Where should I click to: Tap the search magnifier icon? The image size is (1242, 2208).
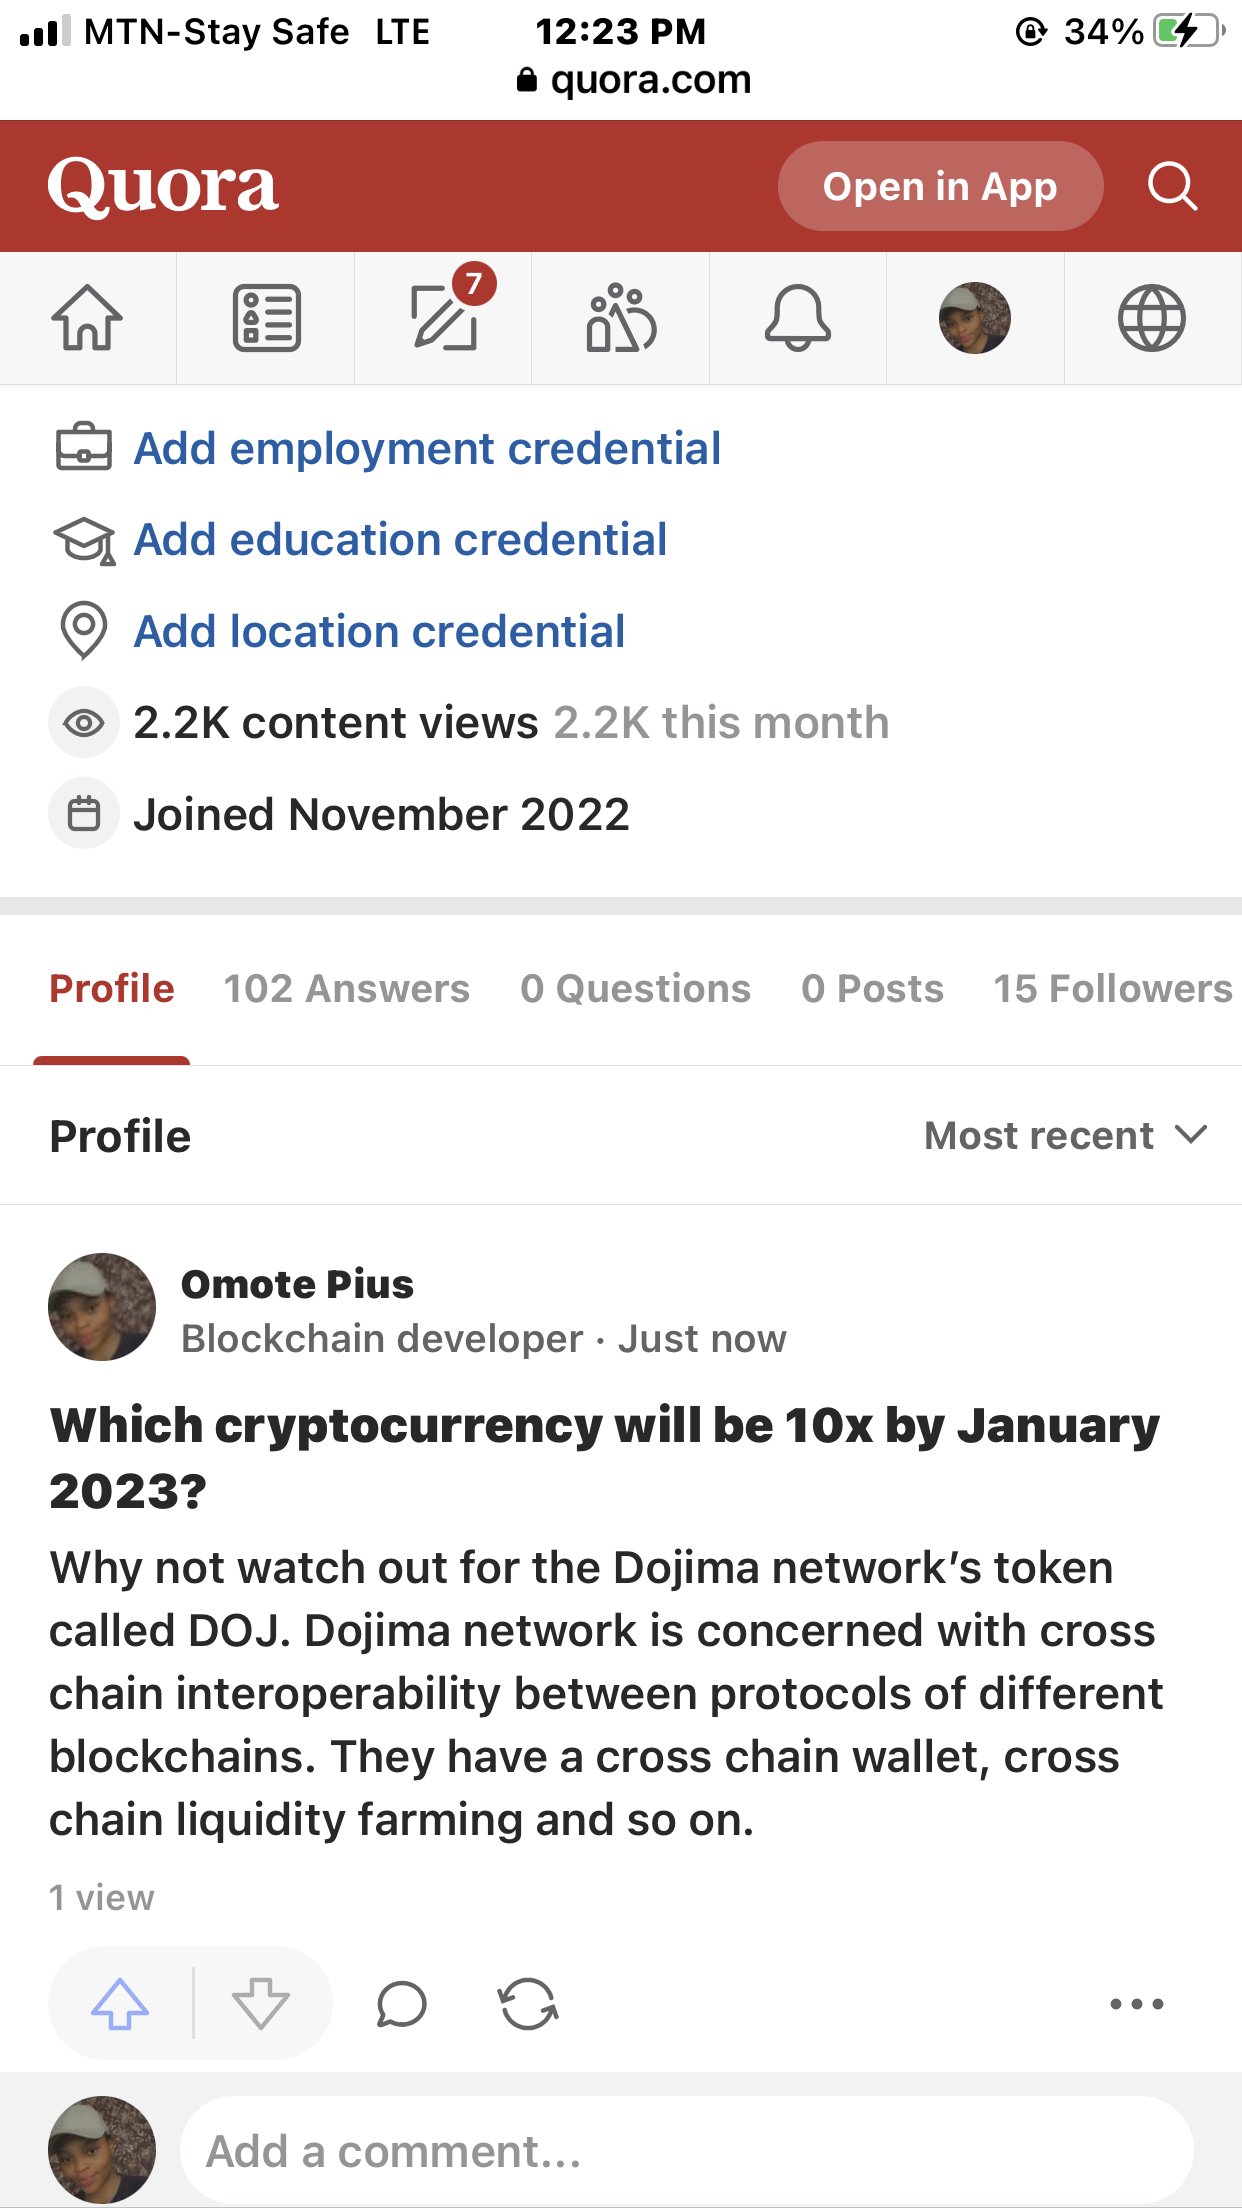click(x=1172, y=186)
